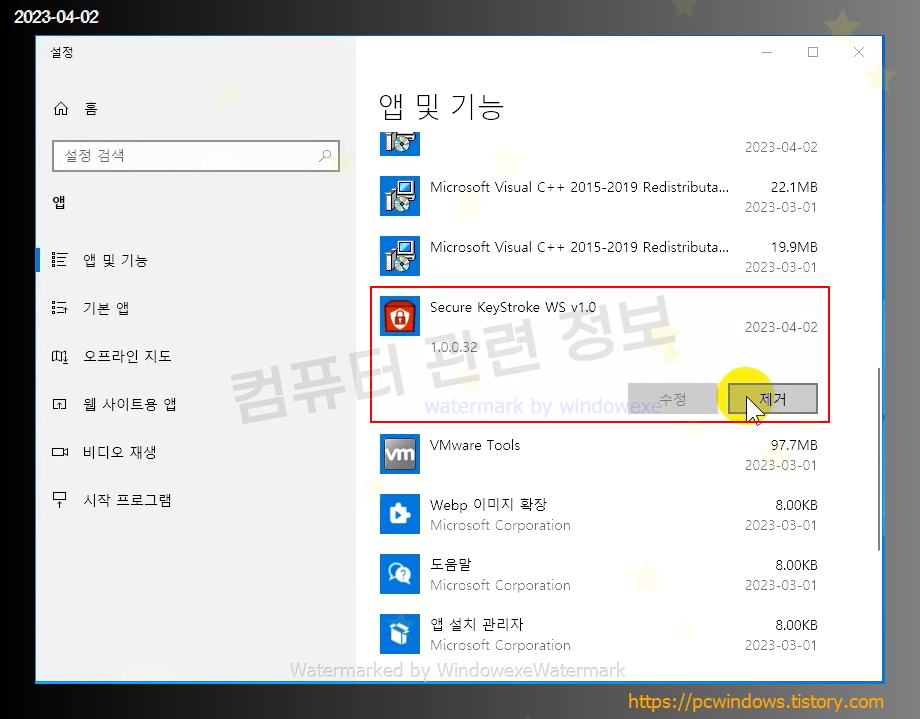Click the 비디오 재생 camera icon
920x719 pixels.
(60, 452)
